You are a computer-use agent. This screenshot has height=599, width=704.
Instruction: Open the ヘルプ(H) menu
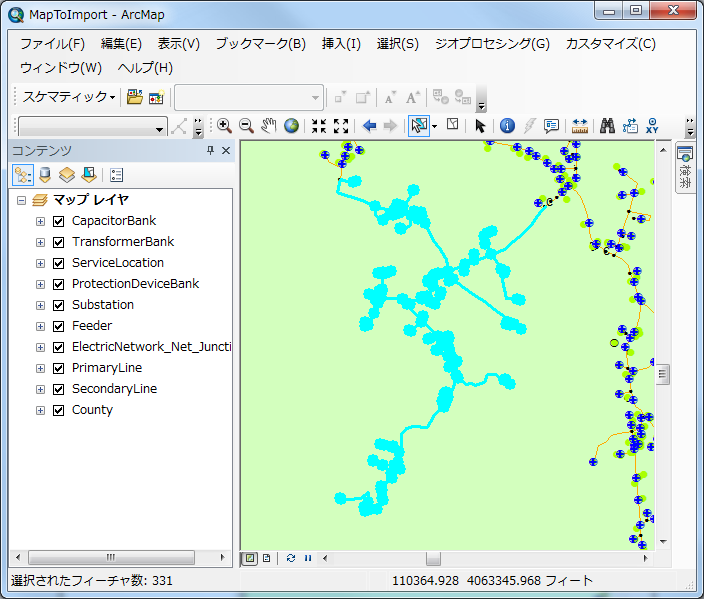pos(145,68)
